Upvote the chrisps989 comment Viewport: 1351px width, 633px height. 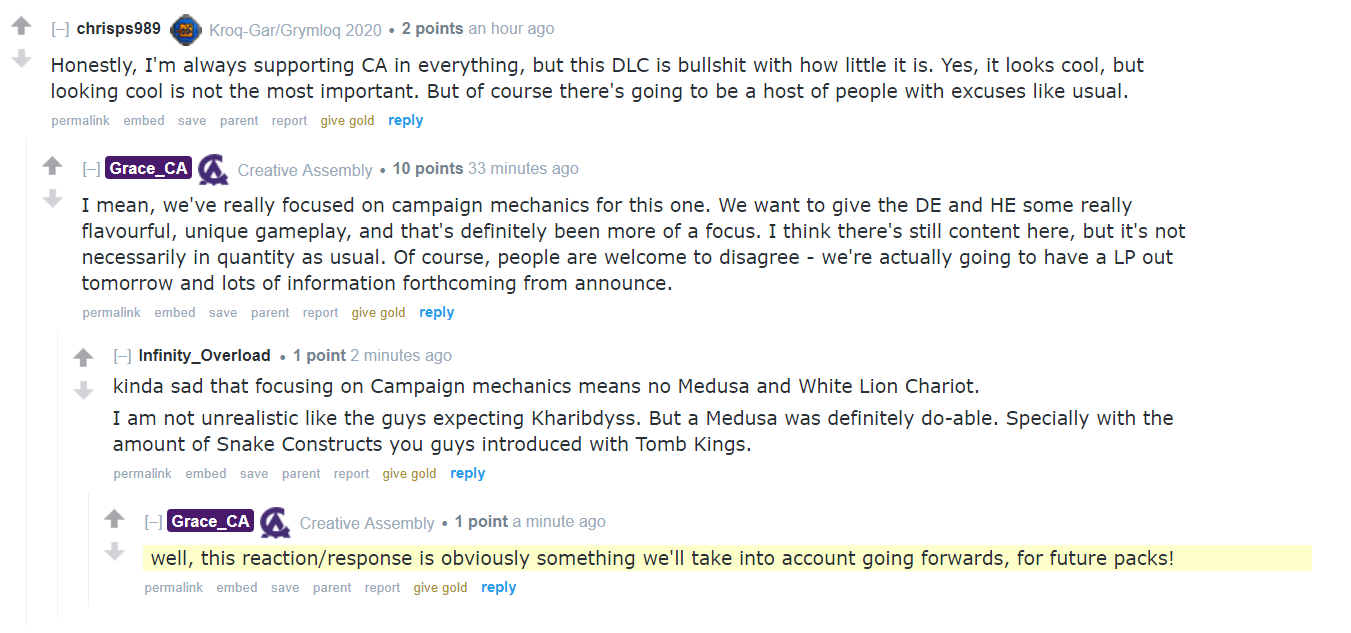point(21,27)
